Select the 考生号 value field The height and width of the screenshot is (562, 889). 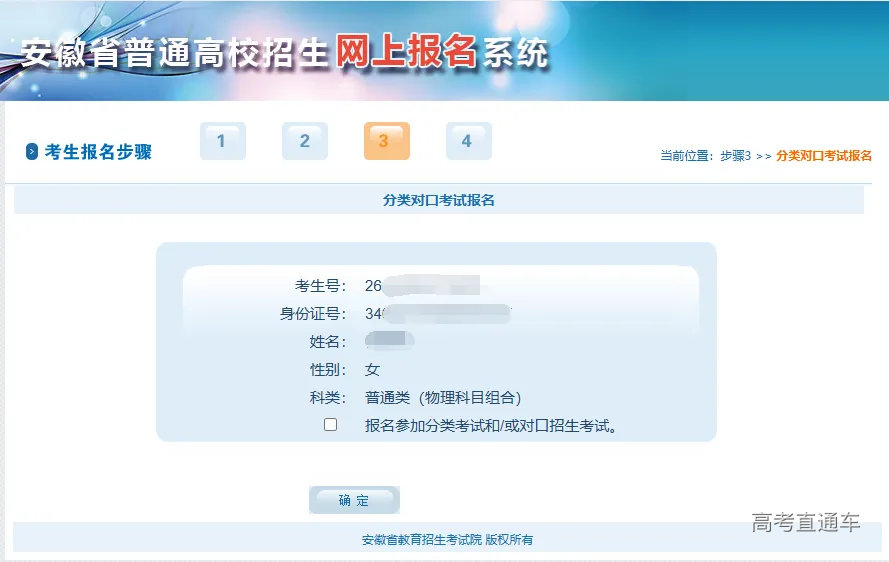click(422, 286)
